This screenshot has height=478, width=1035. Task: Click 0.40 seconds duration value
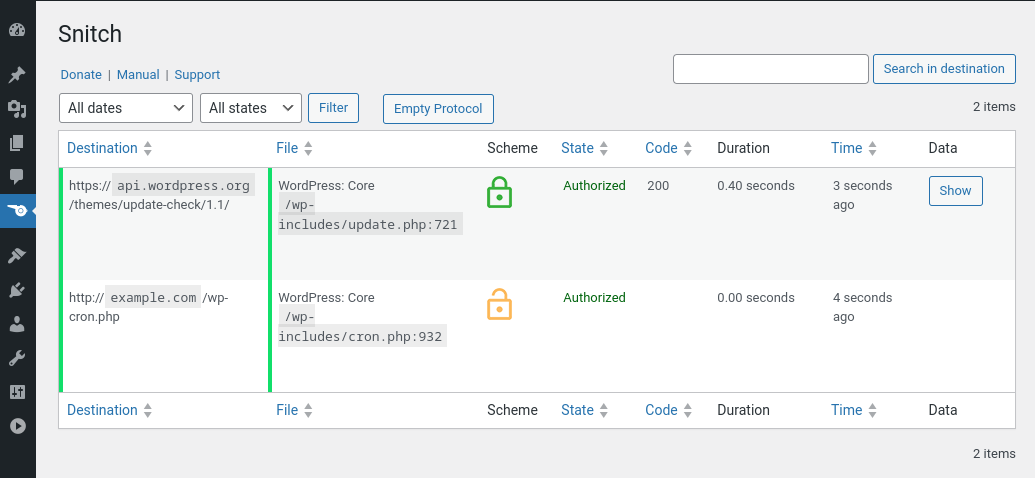(756, 186)
